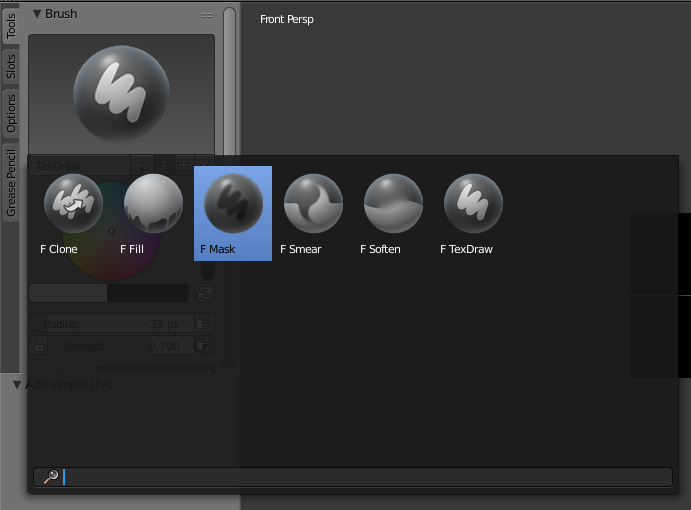Switch to Grease Pencil tab
The height and width of the screenshot is (510, 691).
point(11,183)
